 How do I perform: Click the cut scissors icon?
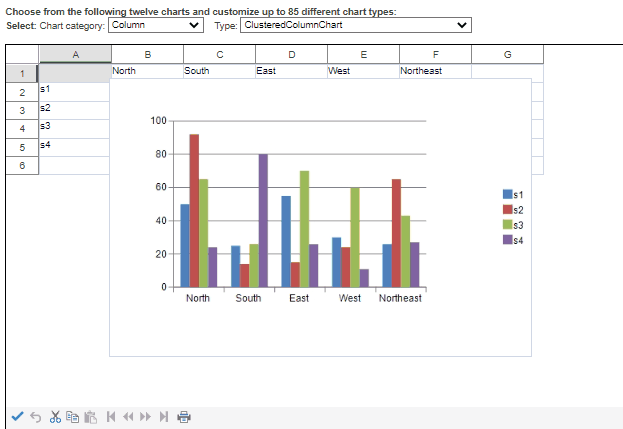point(55,416)
